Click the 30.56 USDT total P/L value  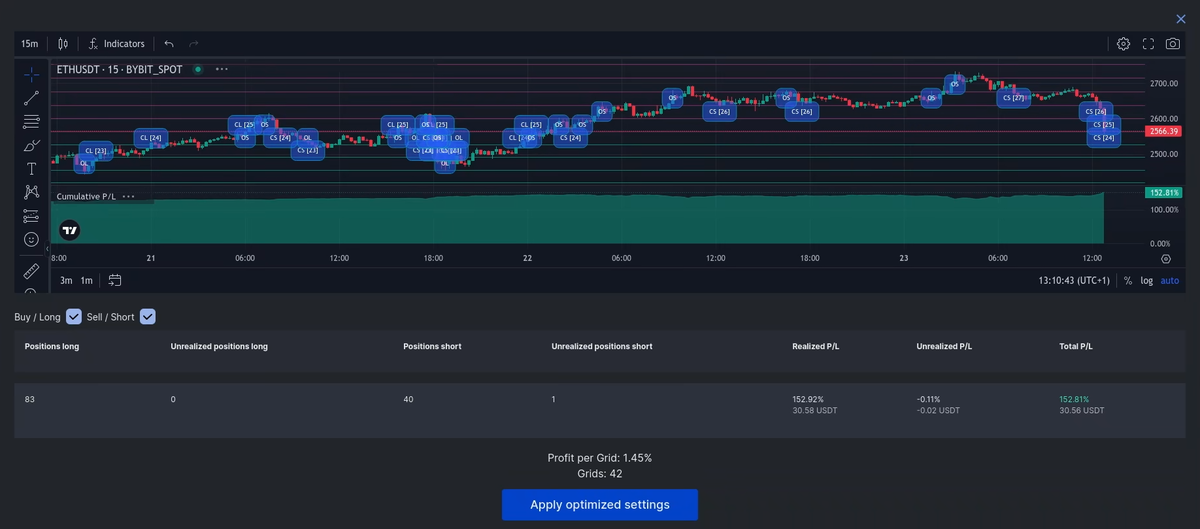tap(1082, 411)
